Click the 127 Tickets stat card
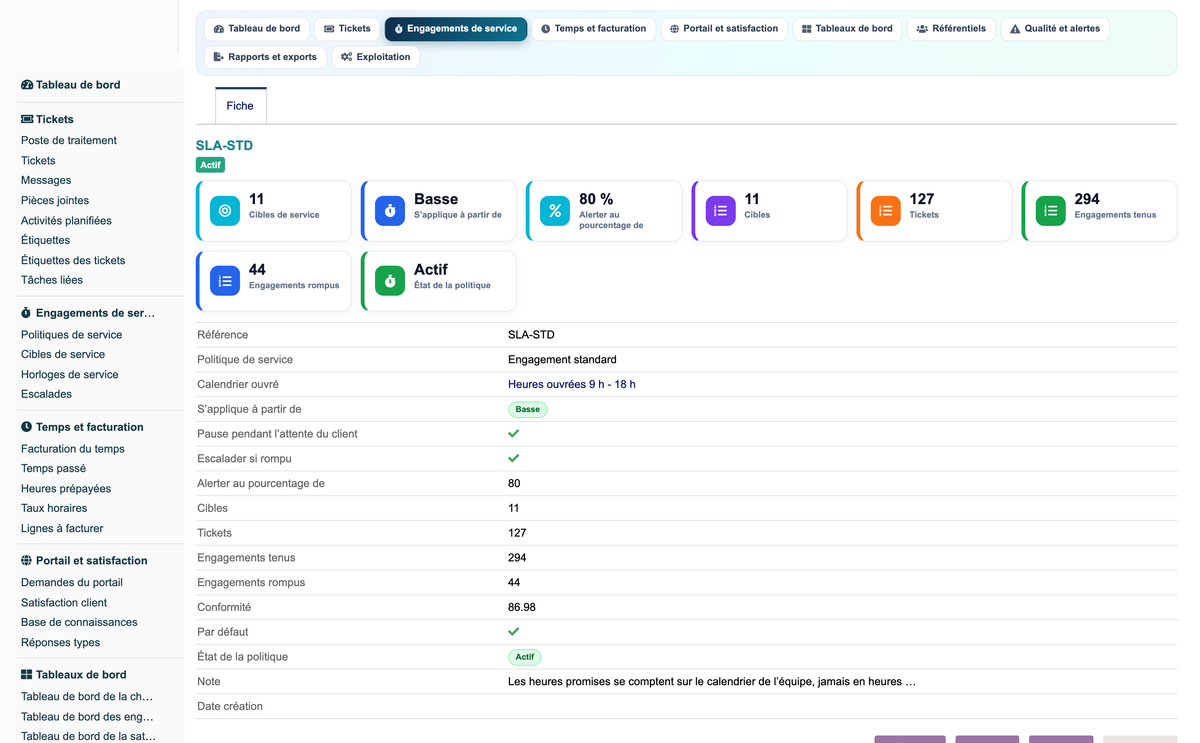This screenshot has width=1200, height=743. (x=934, y=211)
